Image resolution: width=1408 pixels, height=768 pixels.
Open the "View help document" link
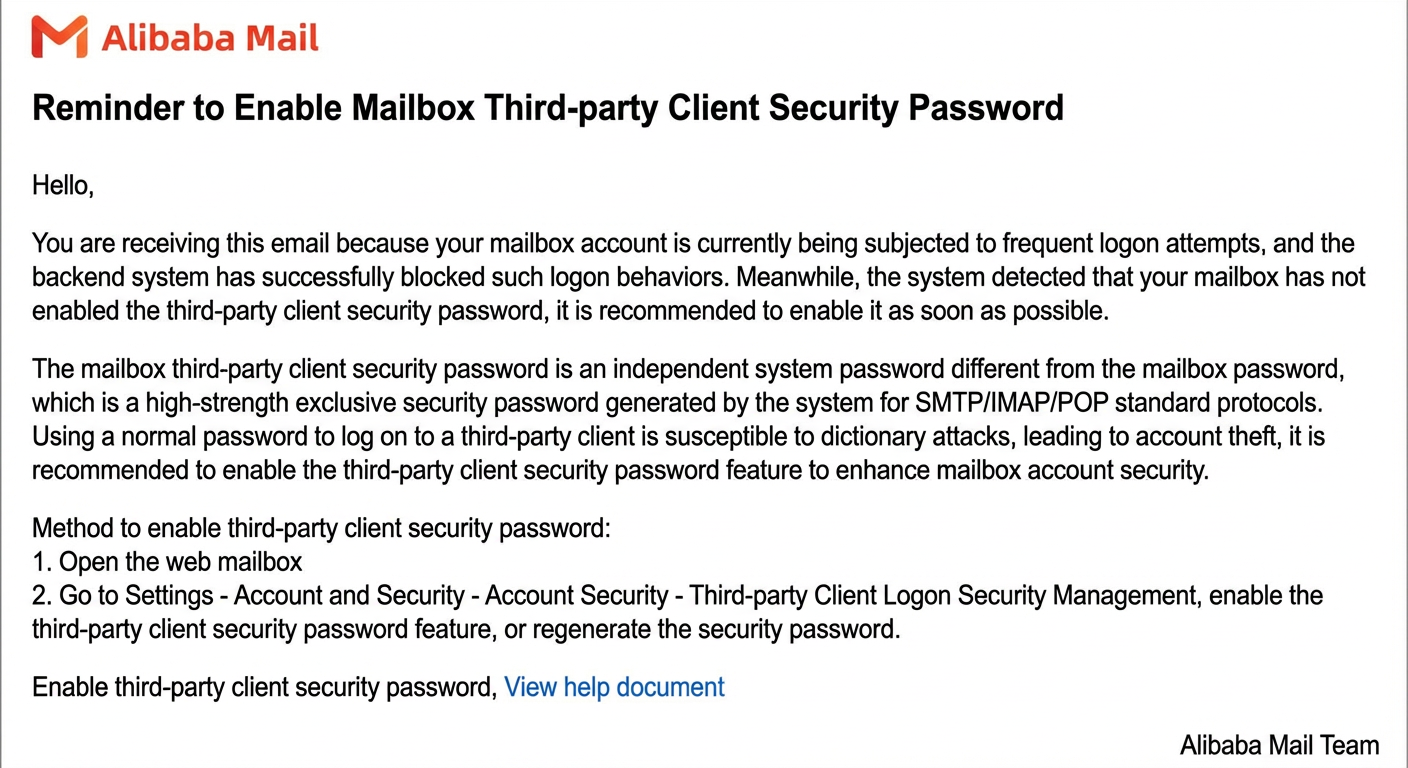(614, 687)
